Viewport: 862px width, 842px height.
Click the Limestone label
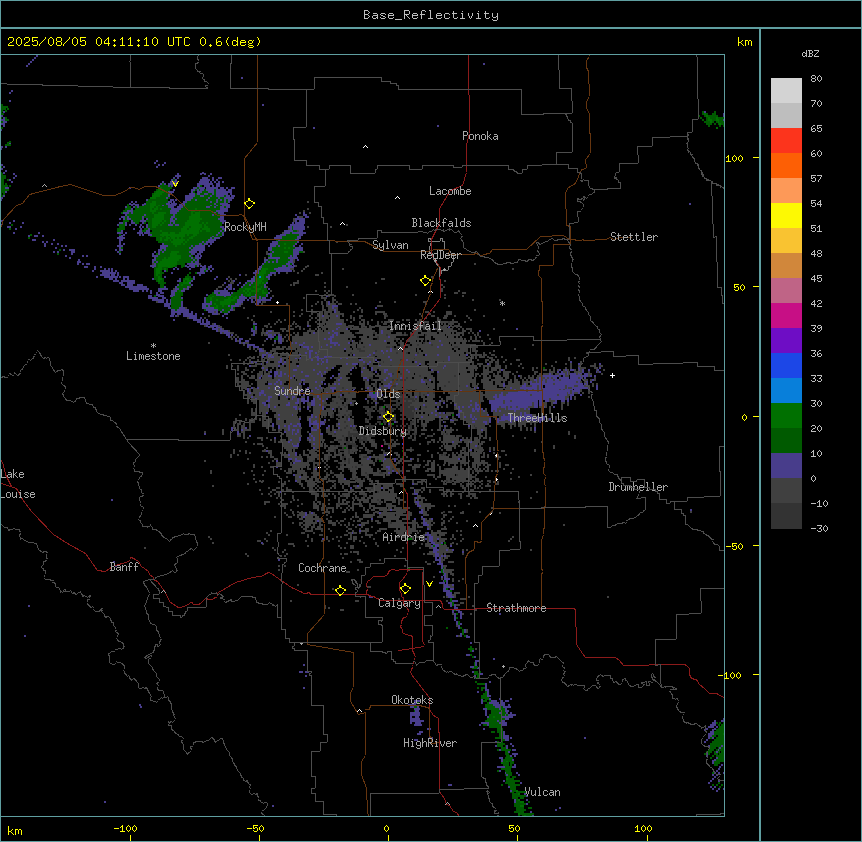[153, 356]
